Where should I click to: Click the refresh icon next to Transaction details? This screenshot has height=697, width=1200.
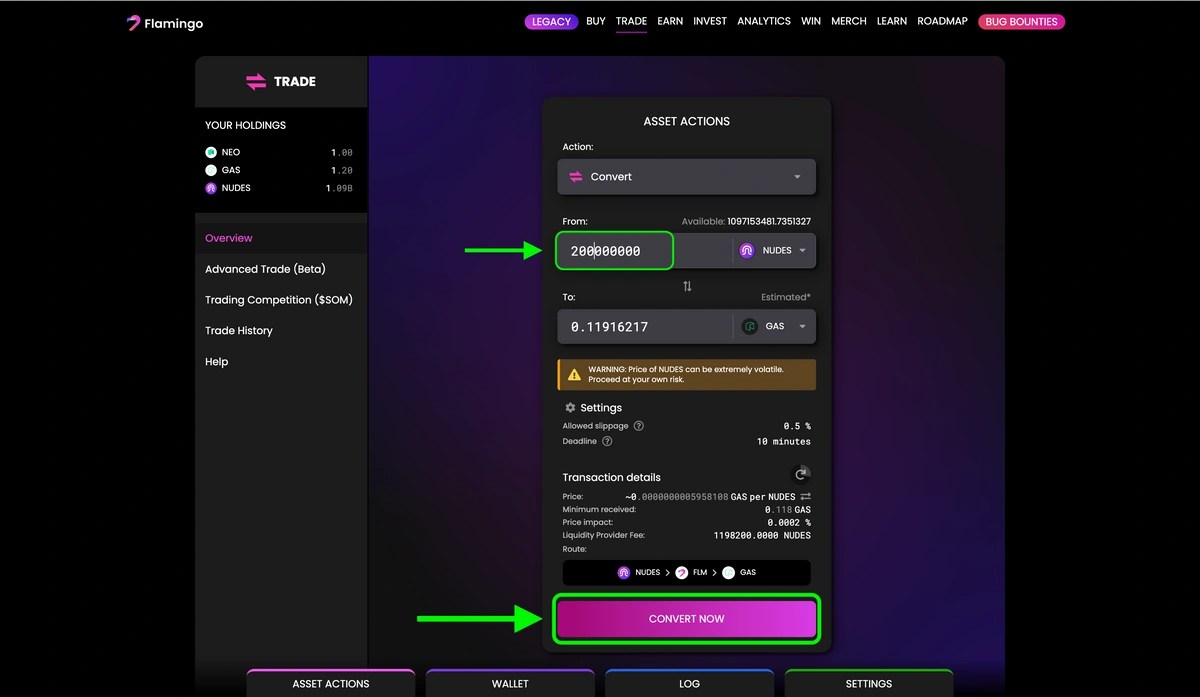click(801, 473)
